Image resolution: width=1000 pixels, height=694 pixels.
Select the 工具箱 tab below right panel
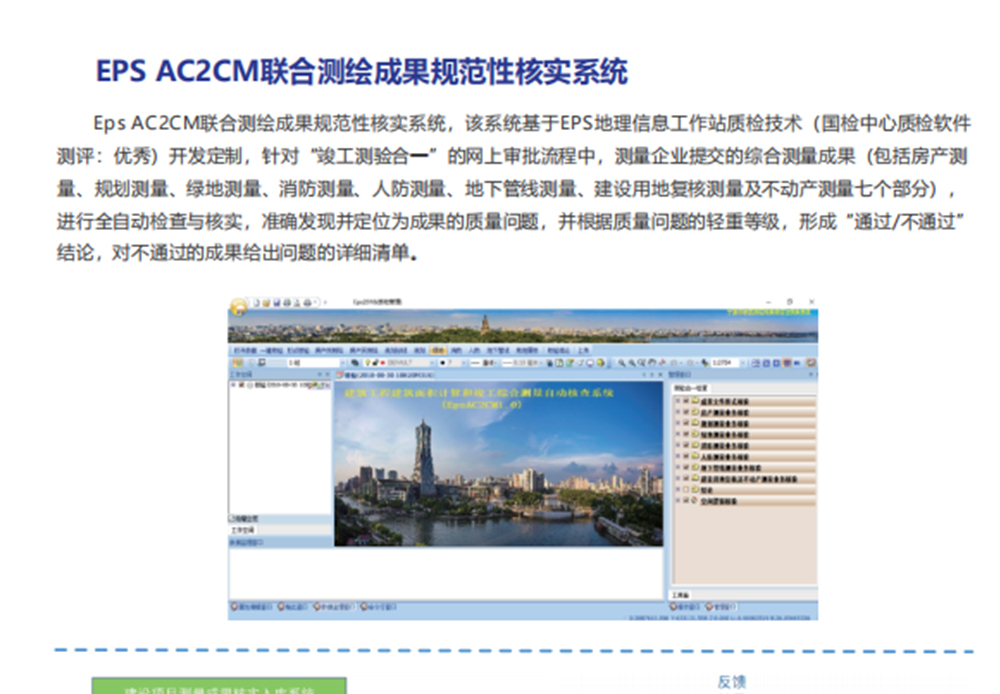pos(680,595)
